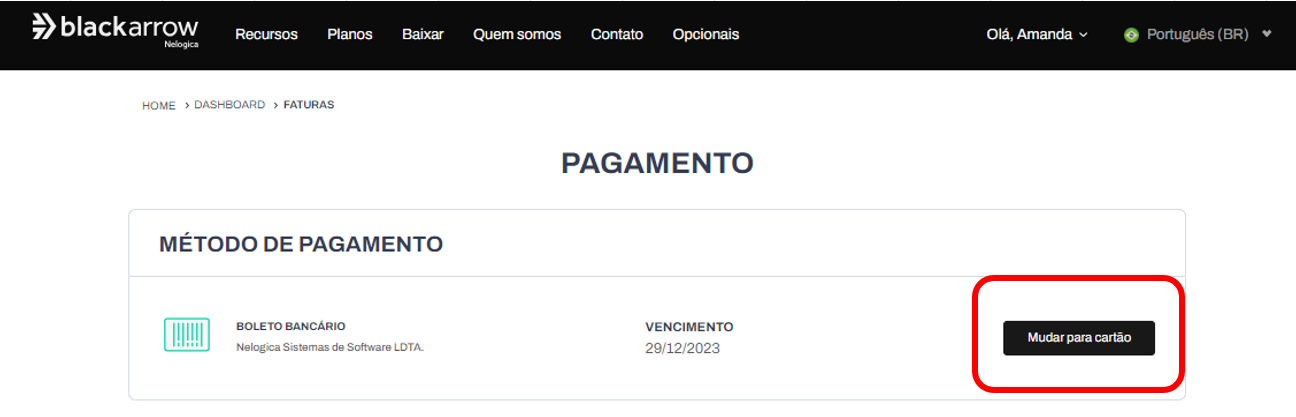Click the Opcionais navigation item
Viewport: 1296px width, 417px height.
pos(706,34)
